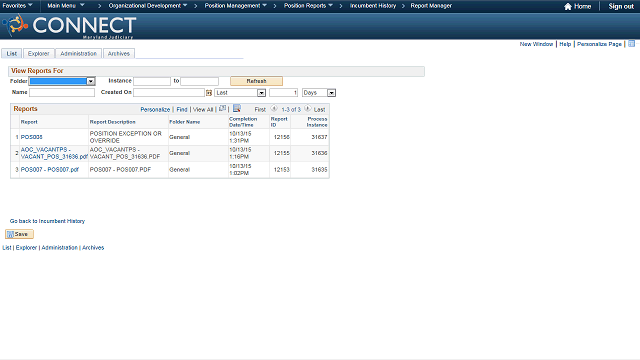Click Find link in Reports header

pos(182,109)
